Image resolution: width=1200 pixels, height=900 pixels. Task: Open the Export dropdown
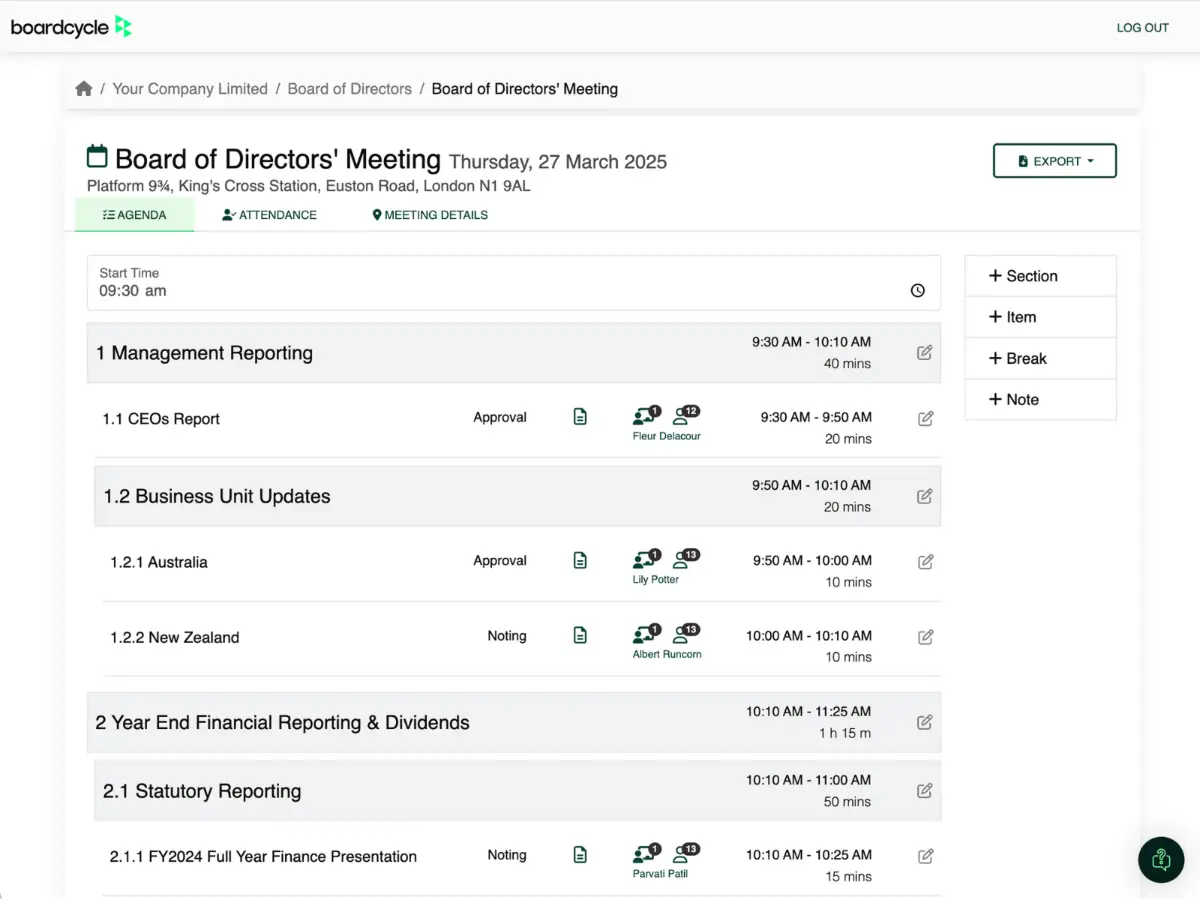pyautogui.click(x=1054, y=161)
